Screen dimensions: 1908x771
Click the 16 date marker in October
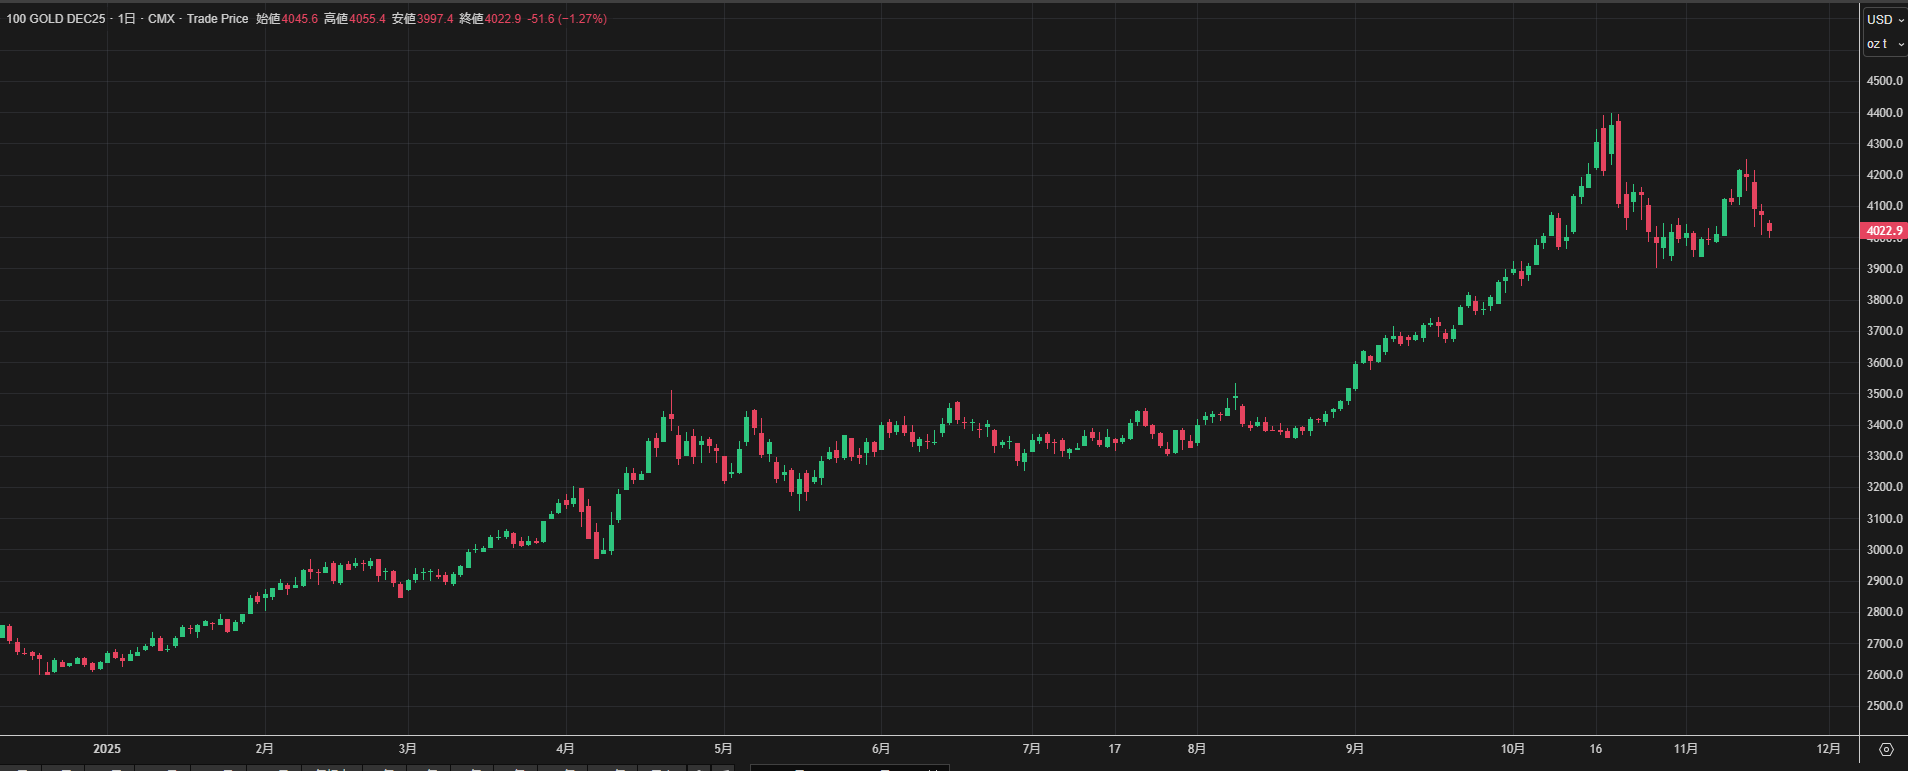pyautogui.click(x=1596, y=749)
